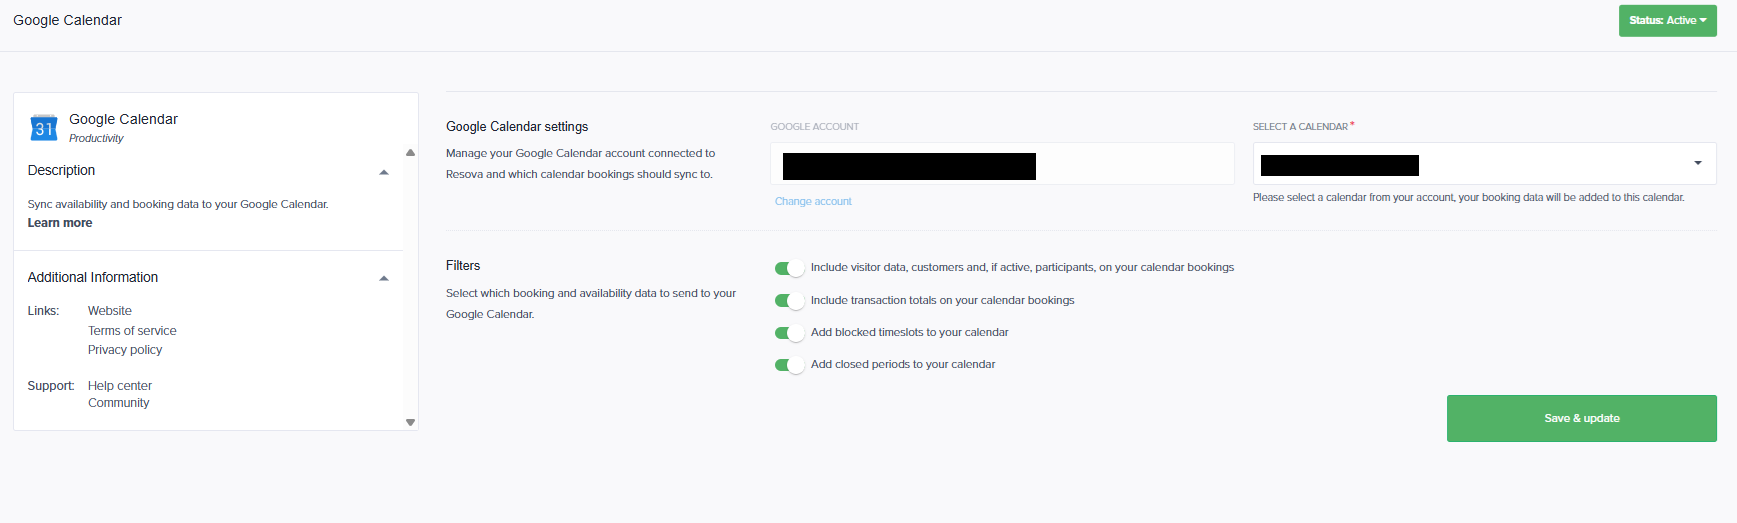
Task: Open the Community support link
Action: [x=119, y=403]
